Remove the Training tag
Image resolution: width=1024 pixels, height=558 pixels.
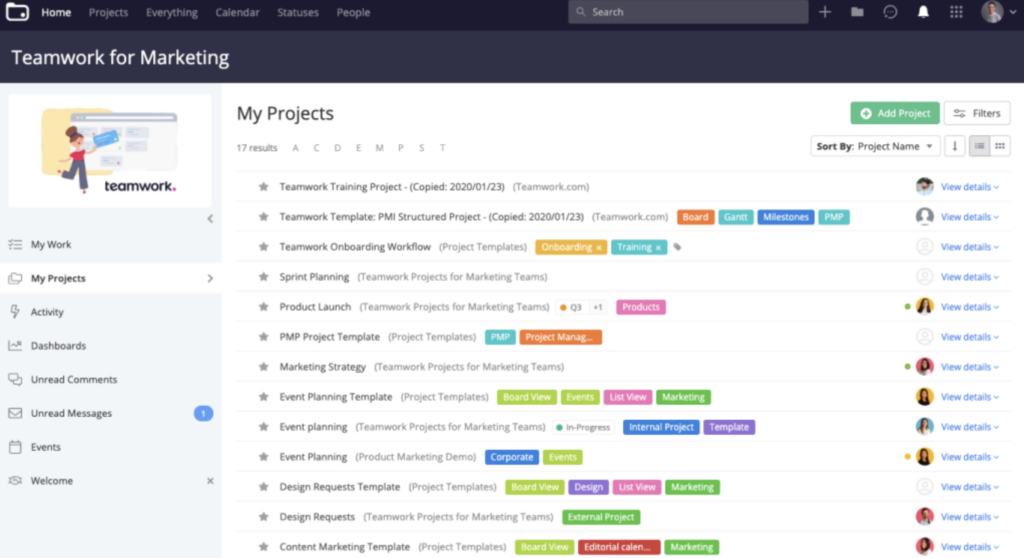click(x=658, y=248)
